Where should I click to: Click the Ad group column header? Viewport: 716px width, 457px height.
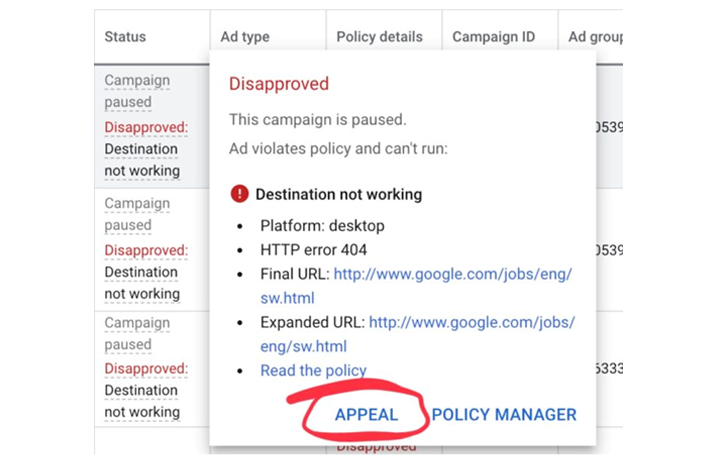(x=595, y=37)
